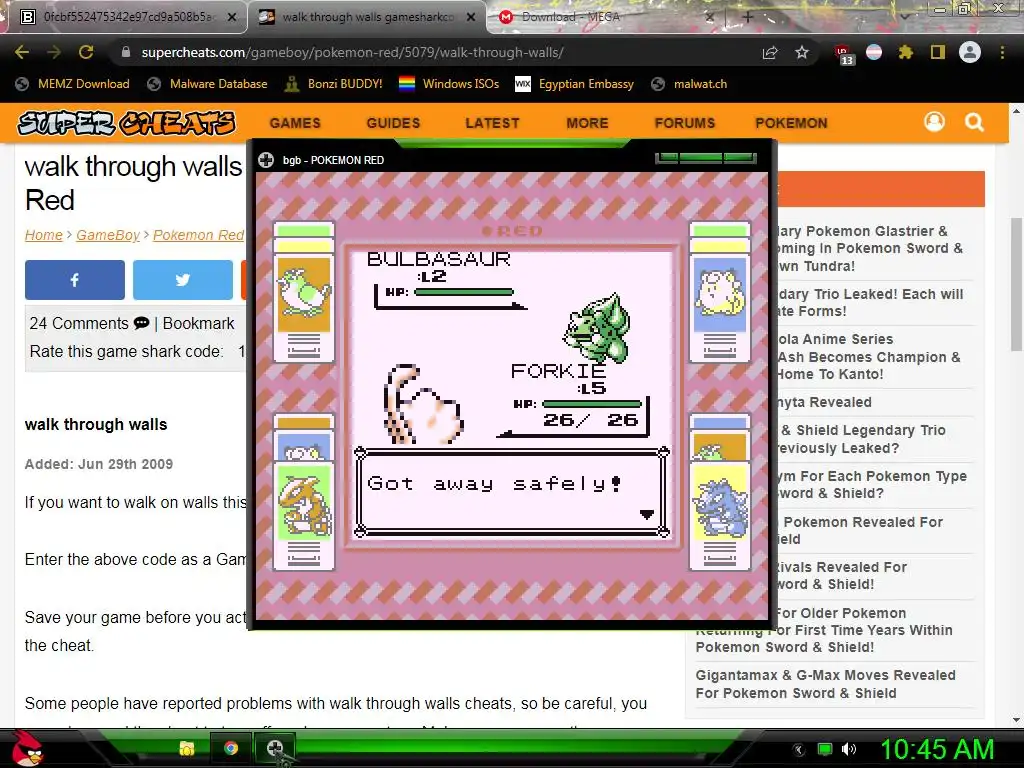Open File Explorer from the taskbar
The height and width of the screenshot is (768, 1024).
pyautogui.click(x=187, y=748)
